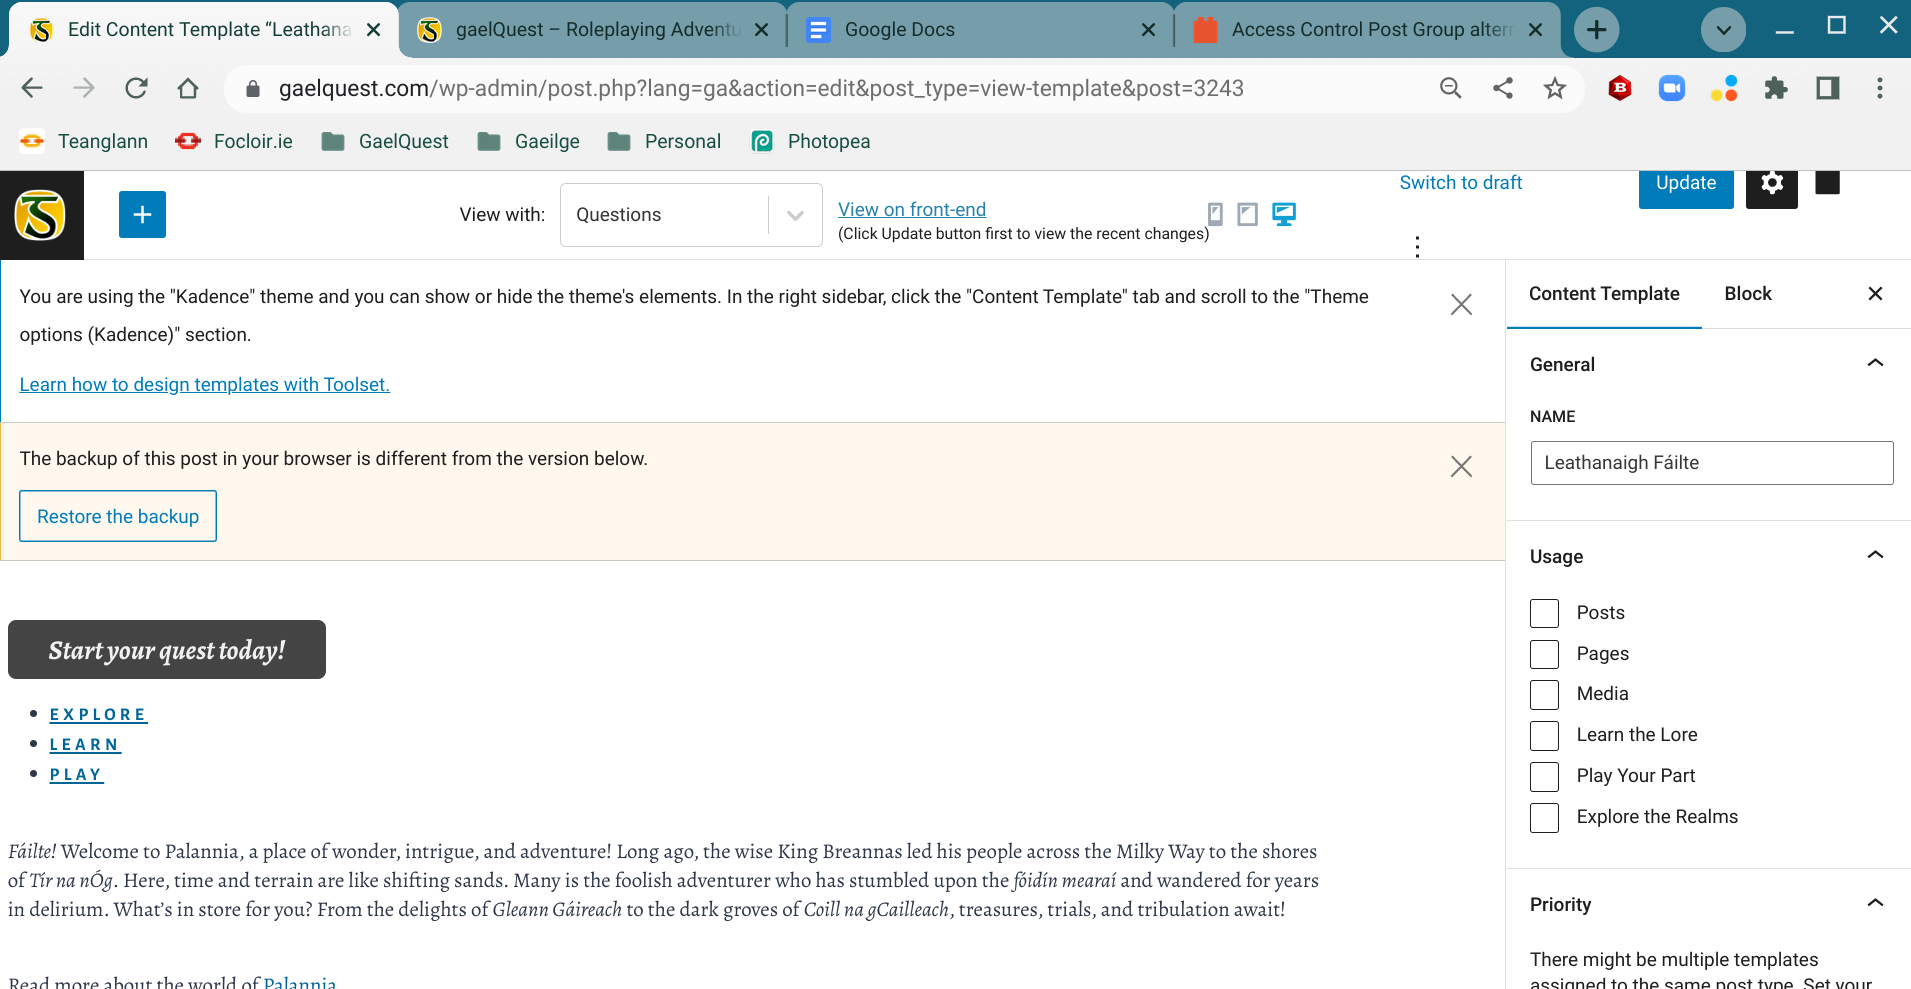Switch to the Content Template tab
The height and width of the screenshot is (989, 1911).
coord(1604,294)
